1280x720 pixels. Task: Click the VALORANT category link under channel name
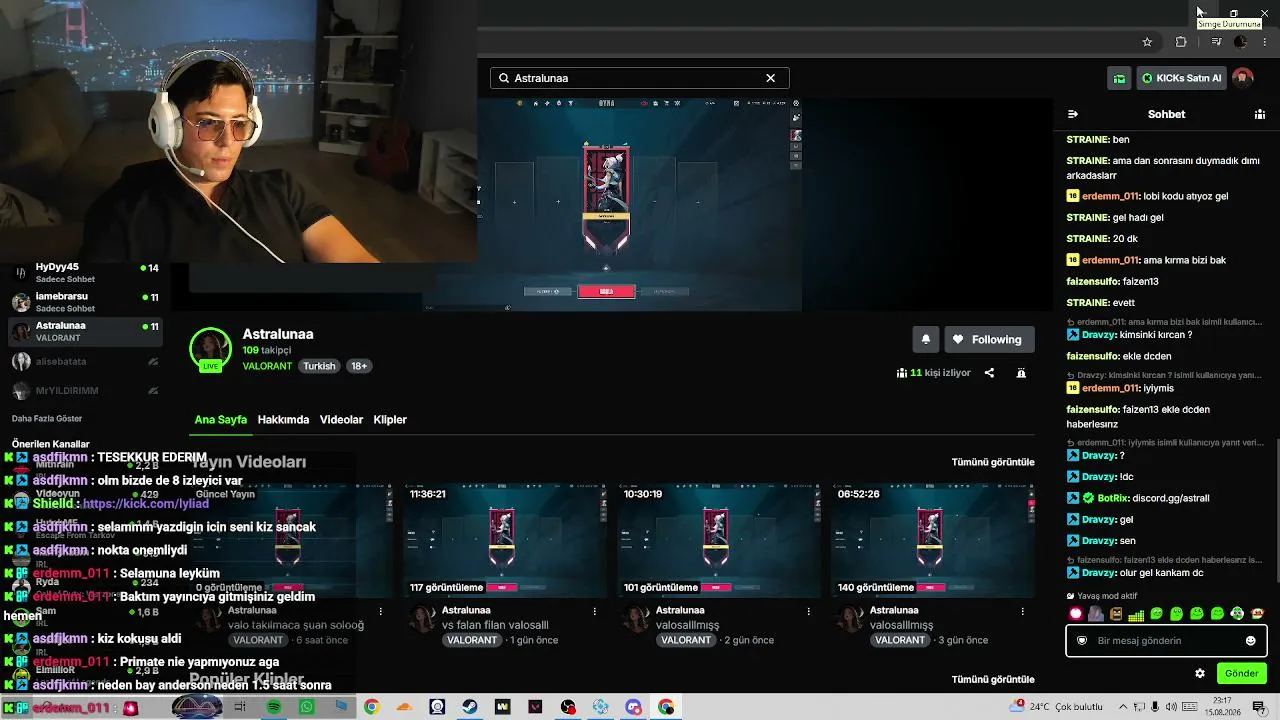(267, 366)
